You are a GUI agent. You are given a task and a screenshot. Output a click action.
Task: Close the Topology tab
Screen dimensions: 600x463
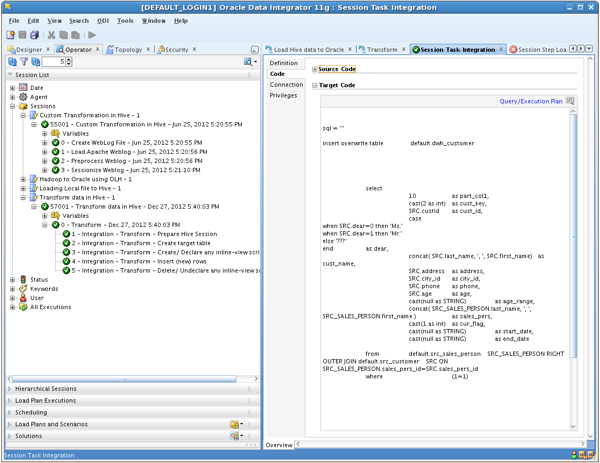tap(148, 49)
